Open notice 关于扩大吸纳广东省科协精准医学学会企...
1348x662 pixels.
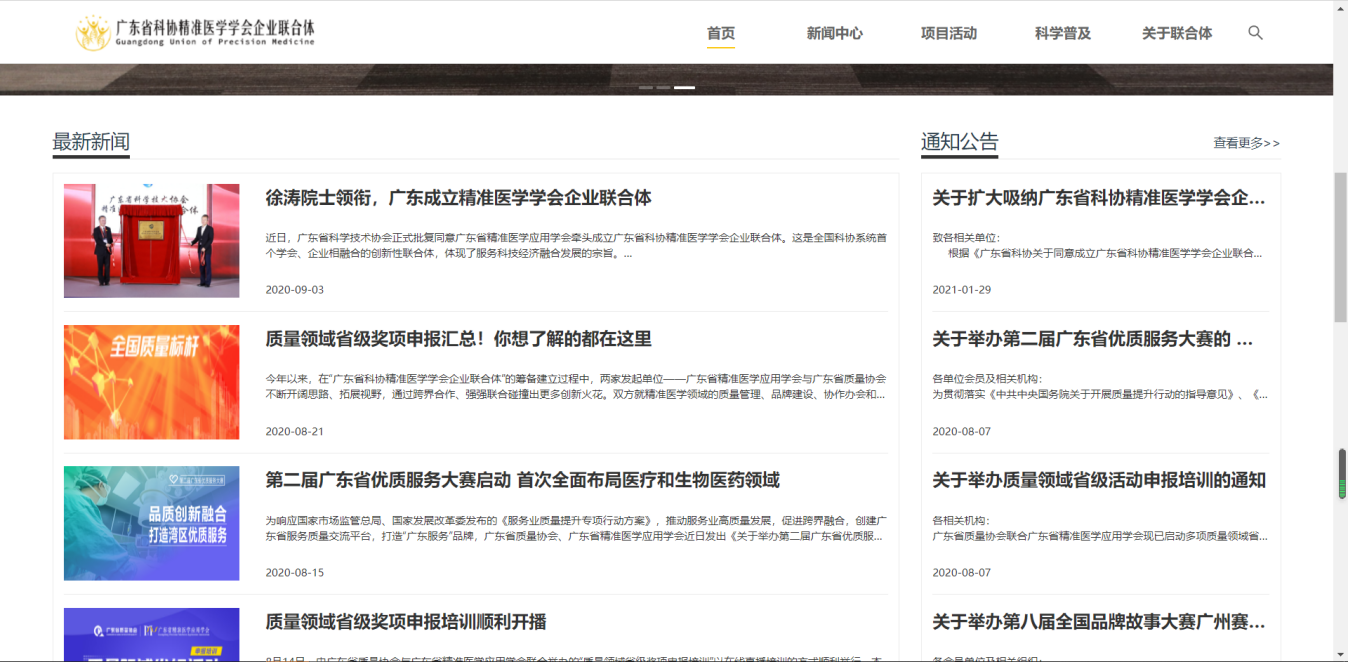(x=1099, y=198)
